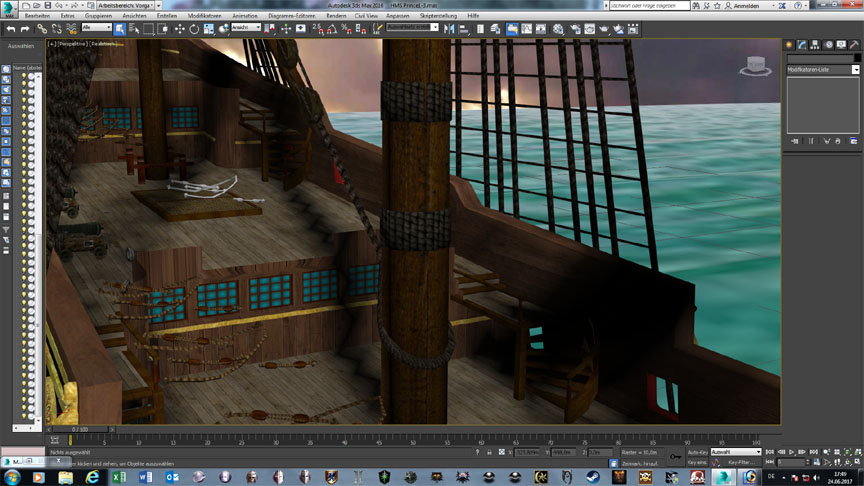This screenshot has width=864, height=486.
Task: Open the Auswahl key mode dropdown
Action: pyautogui.click(x=736, y=452)
